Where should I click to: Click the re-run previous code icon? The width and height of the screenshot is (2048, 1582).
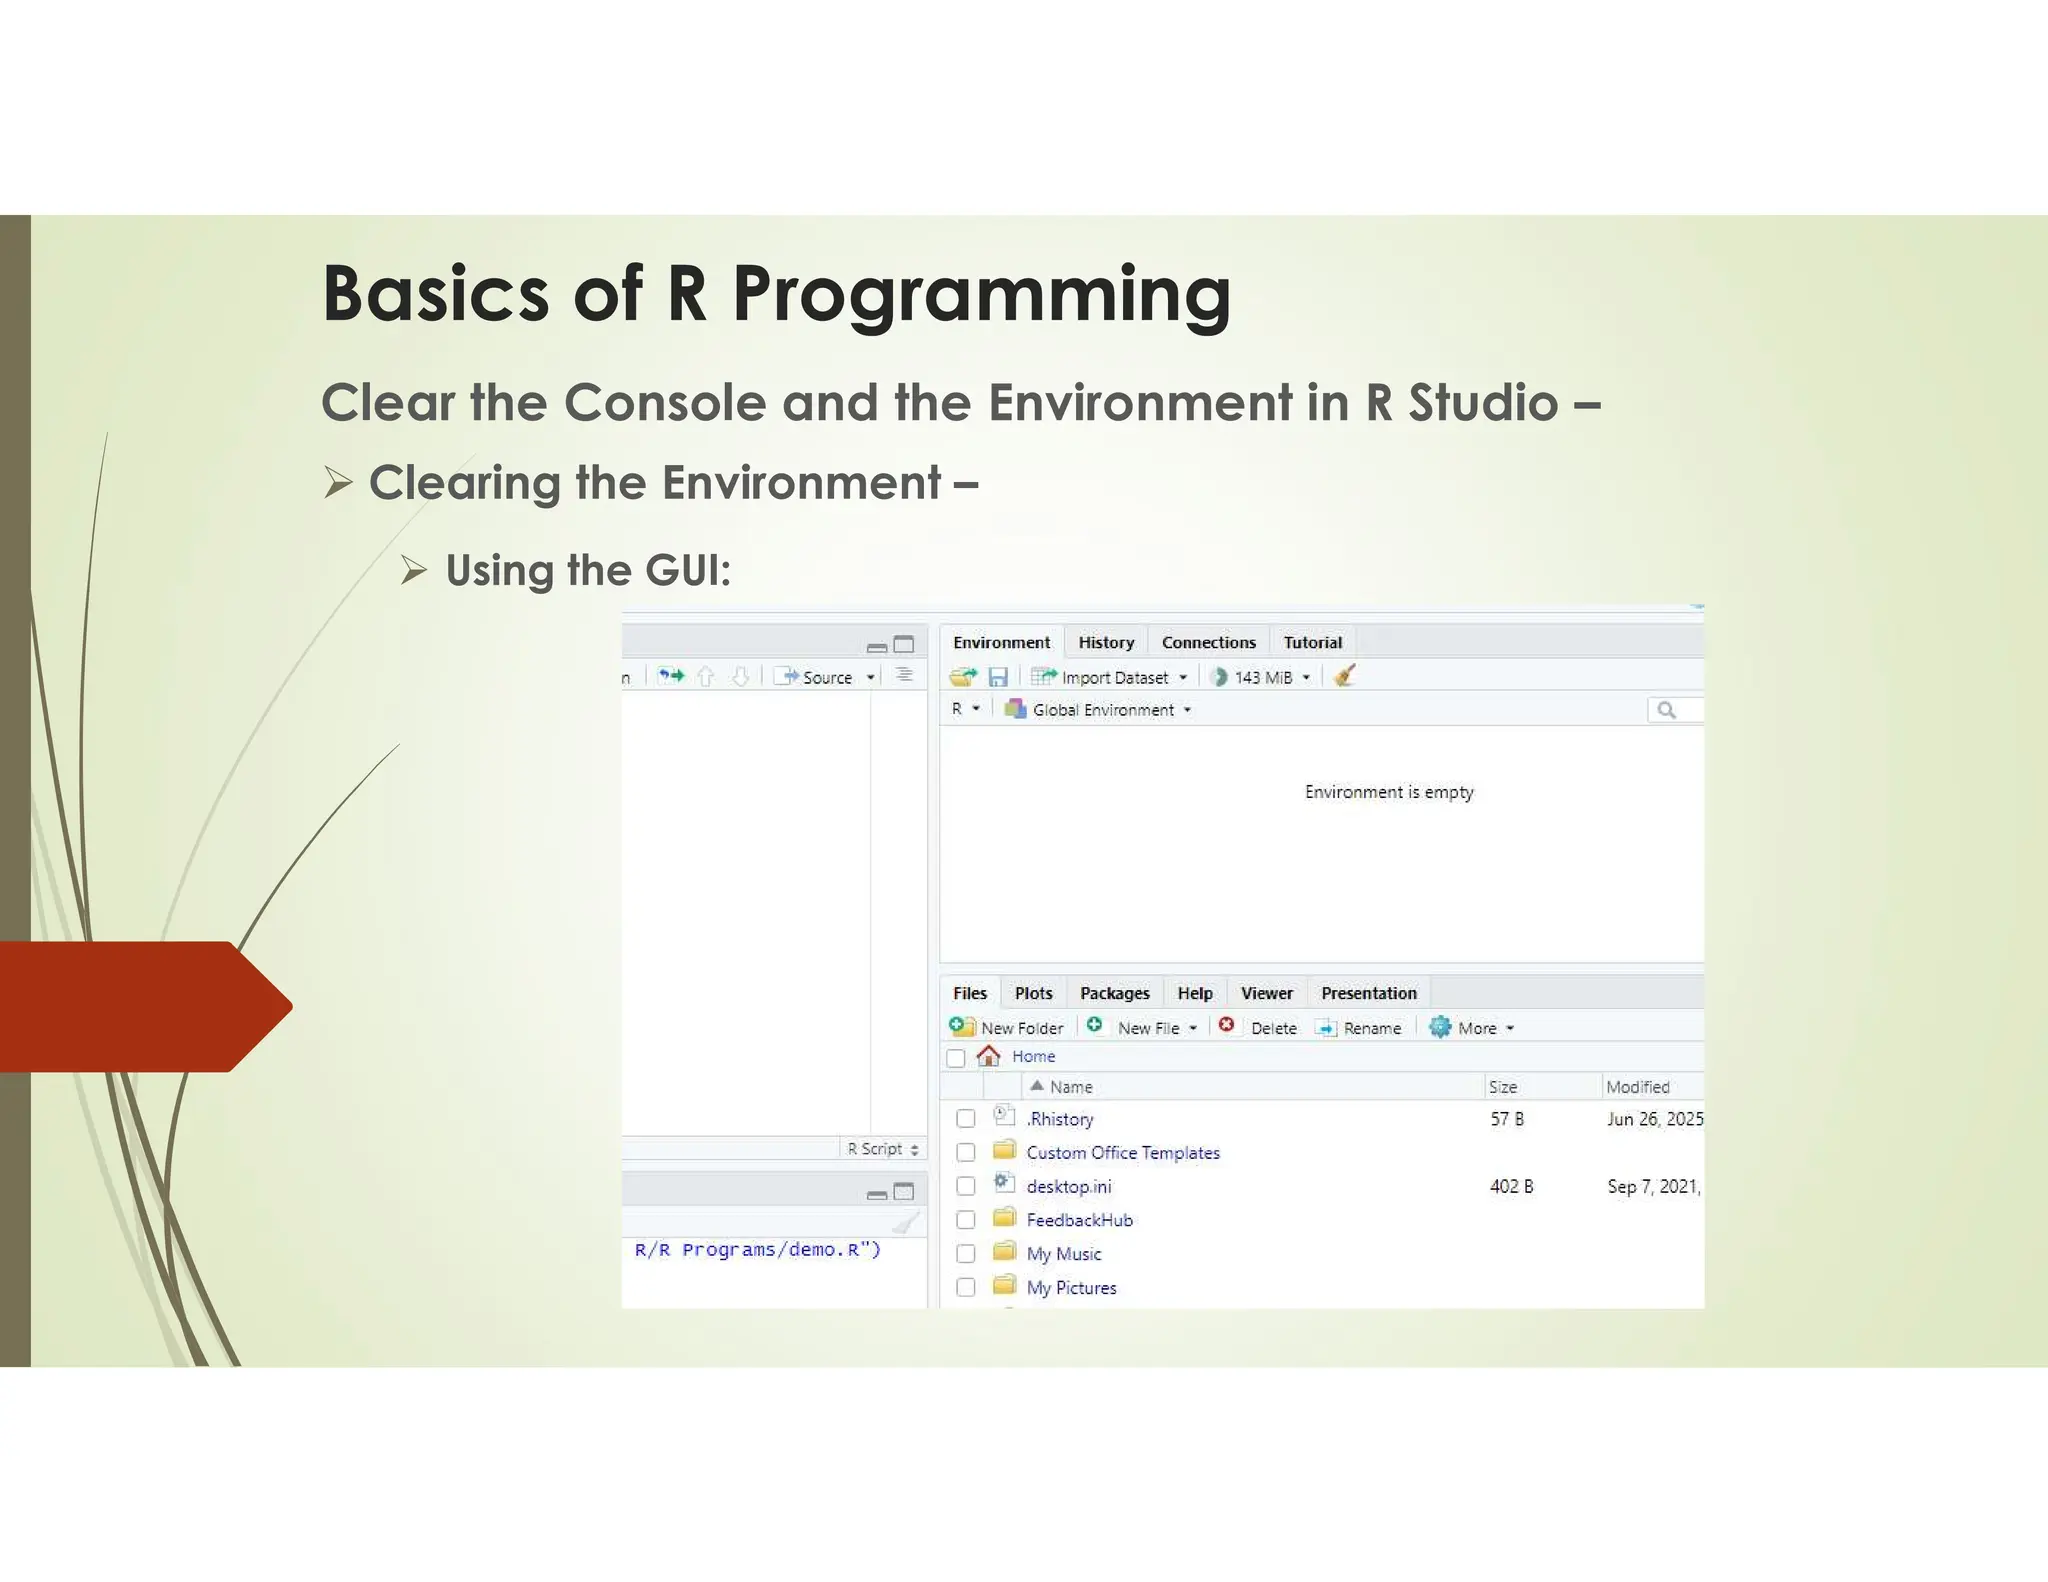(x=671, y=676)
